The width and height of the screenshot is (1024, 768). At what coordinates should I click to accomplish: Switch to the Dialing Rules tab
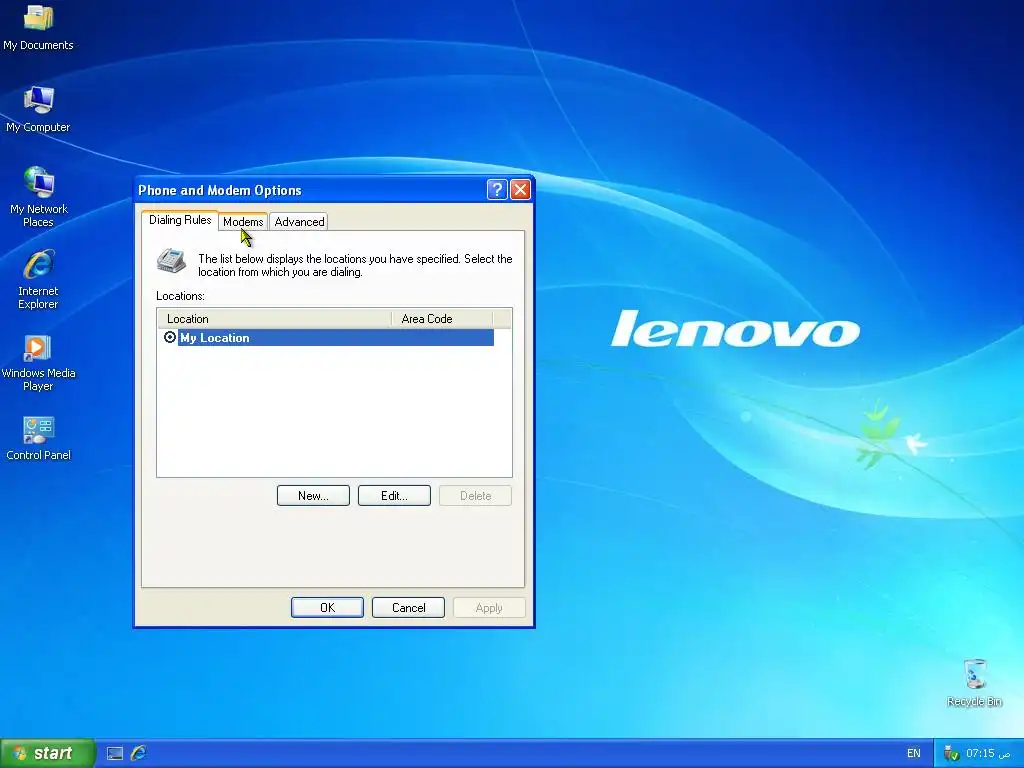[x=180, y=220]
